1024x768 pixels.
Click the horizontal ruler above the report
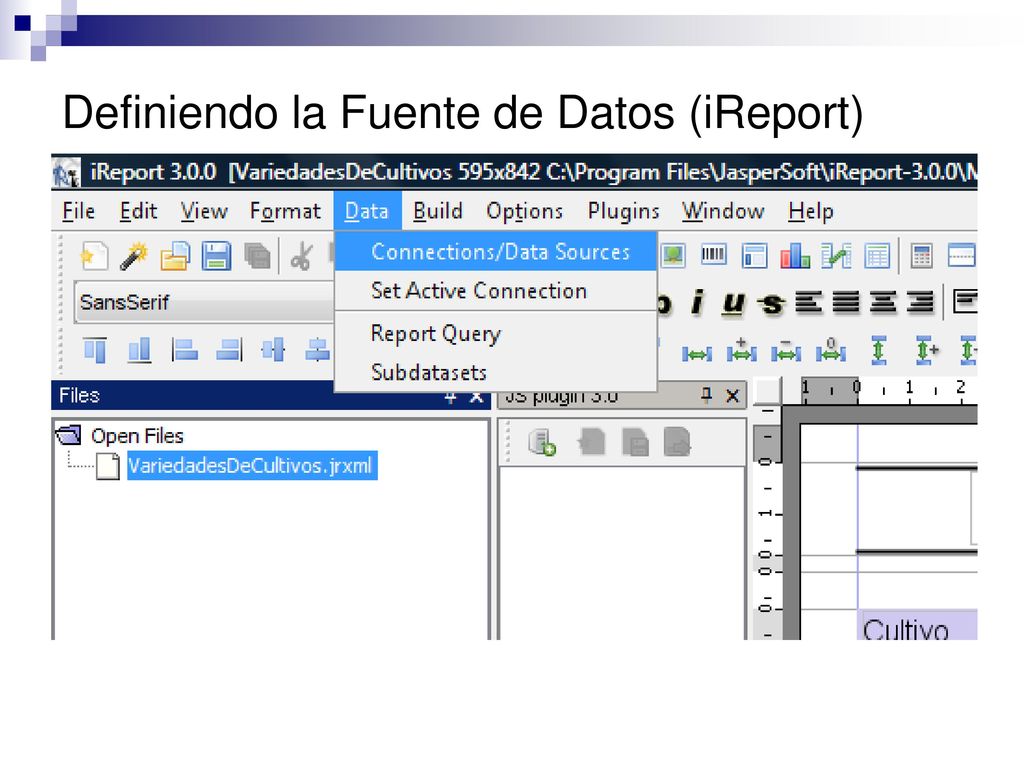[x=889, y=390]
